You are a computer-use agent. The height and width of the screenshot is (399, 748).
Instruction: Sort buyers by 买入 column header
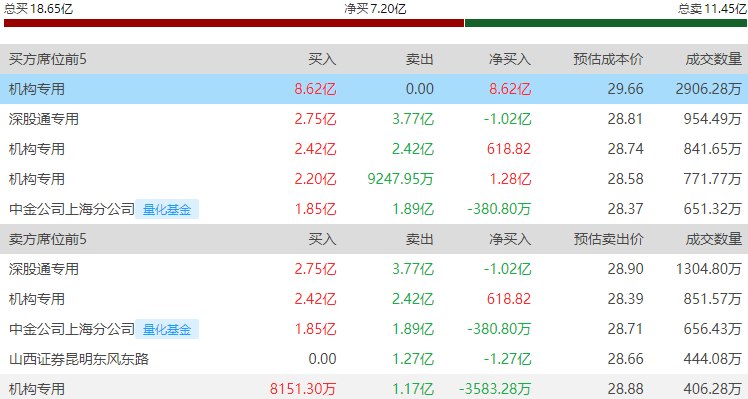coord(322,59)
